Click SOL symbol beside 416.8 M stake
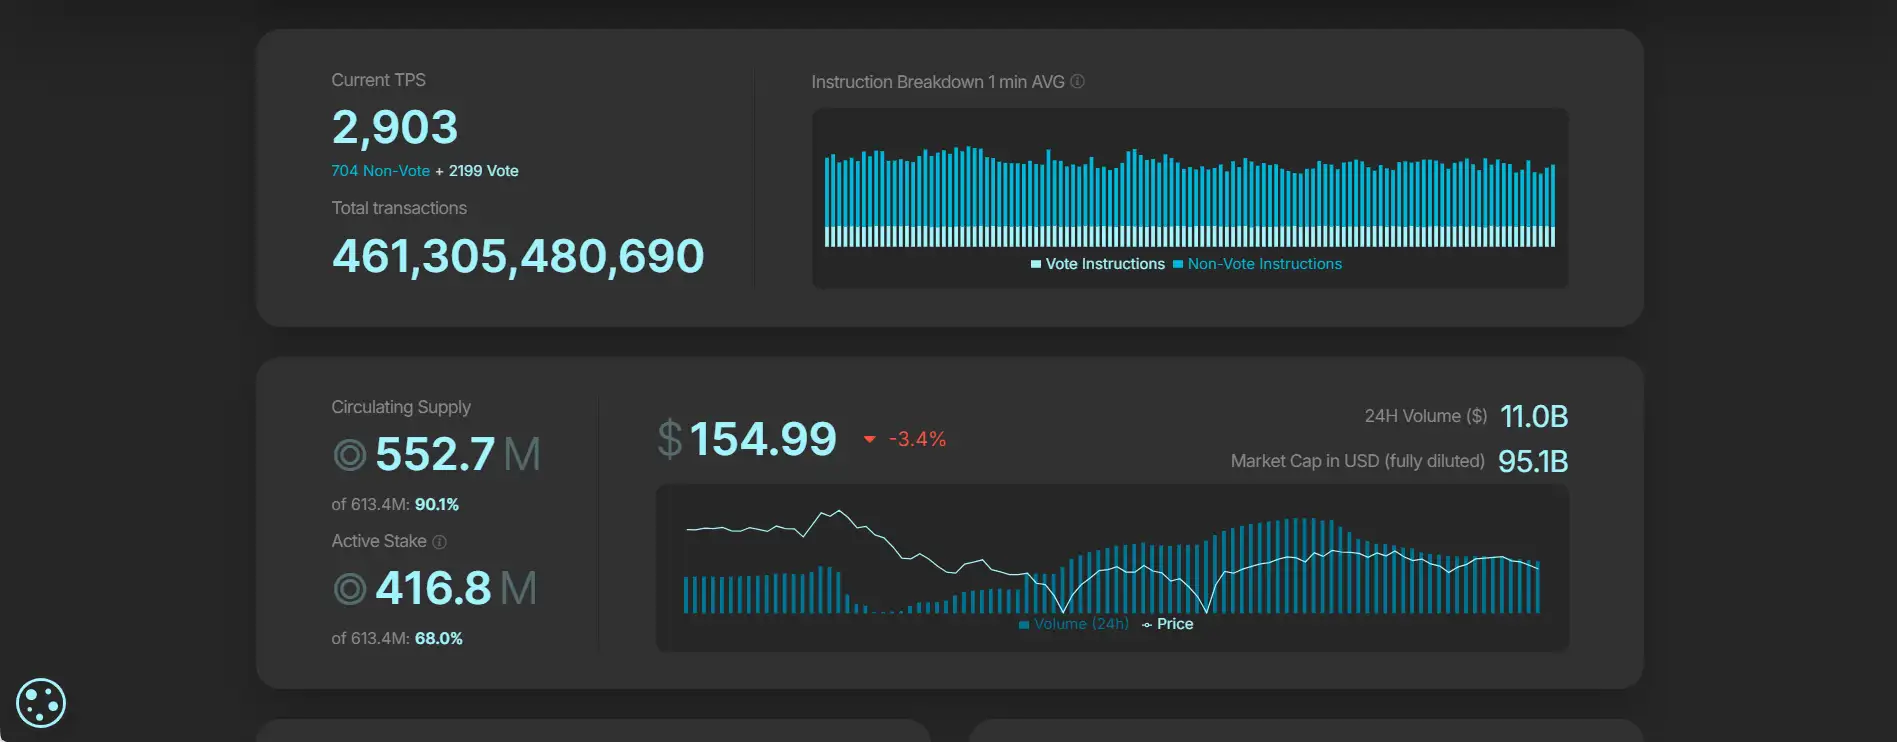The image size is (1897, 742). (349, 589)
